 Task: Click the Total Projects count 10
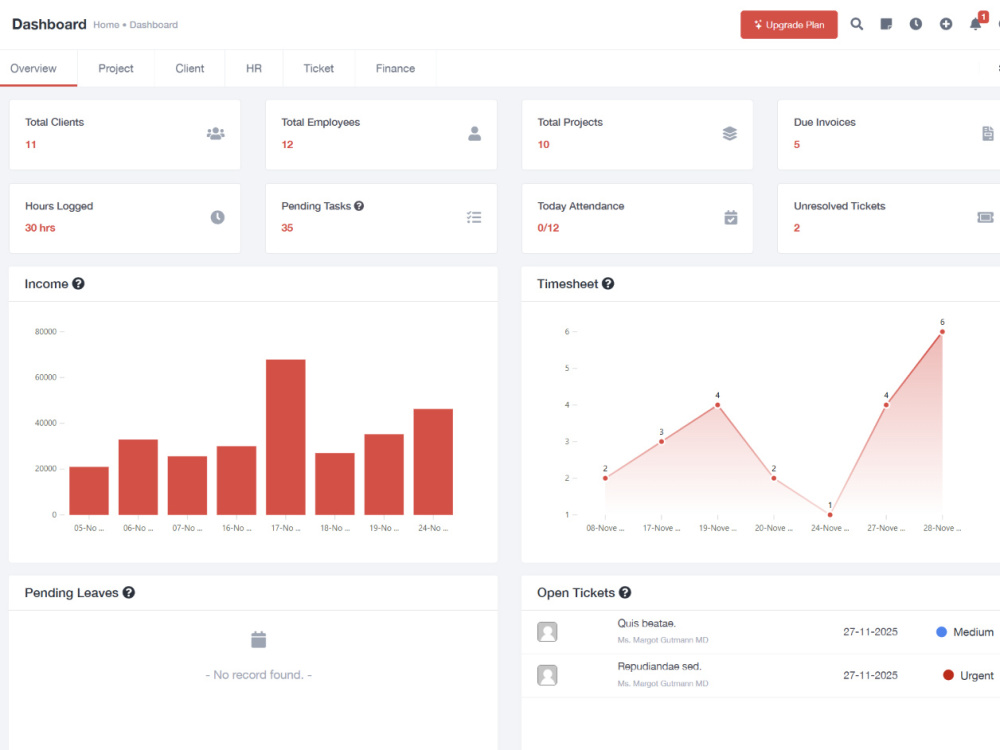point(543,145)
